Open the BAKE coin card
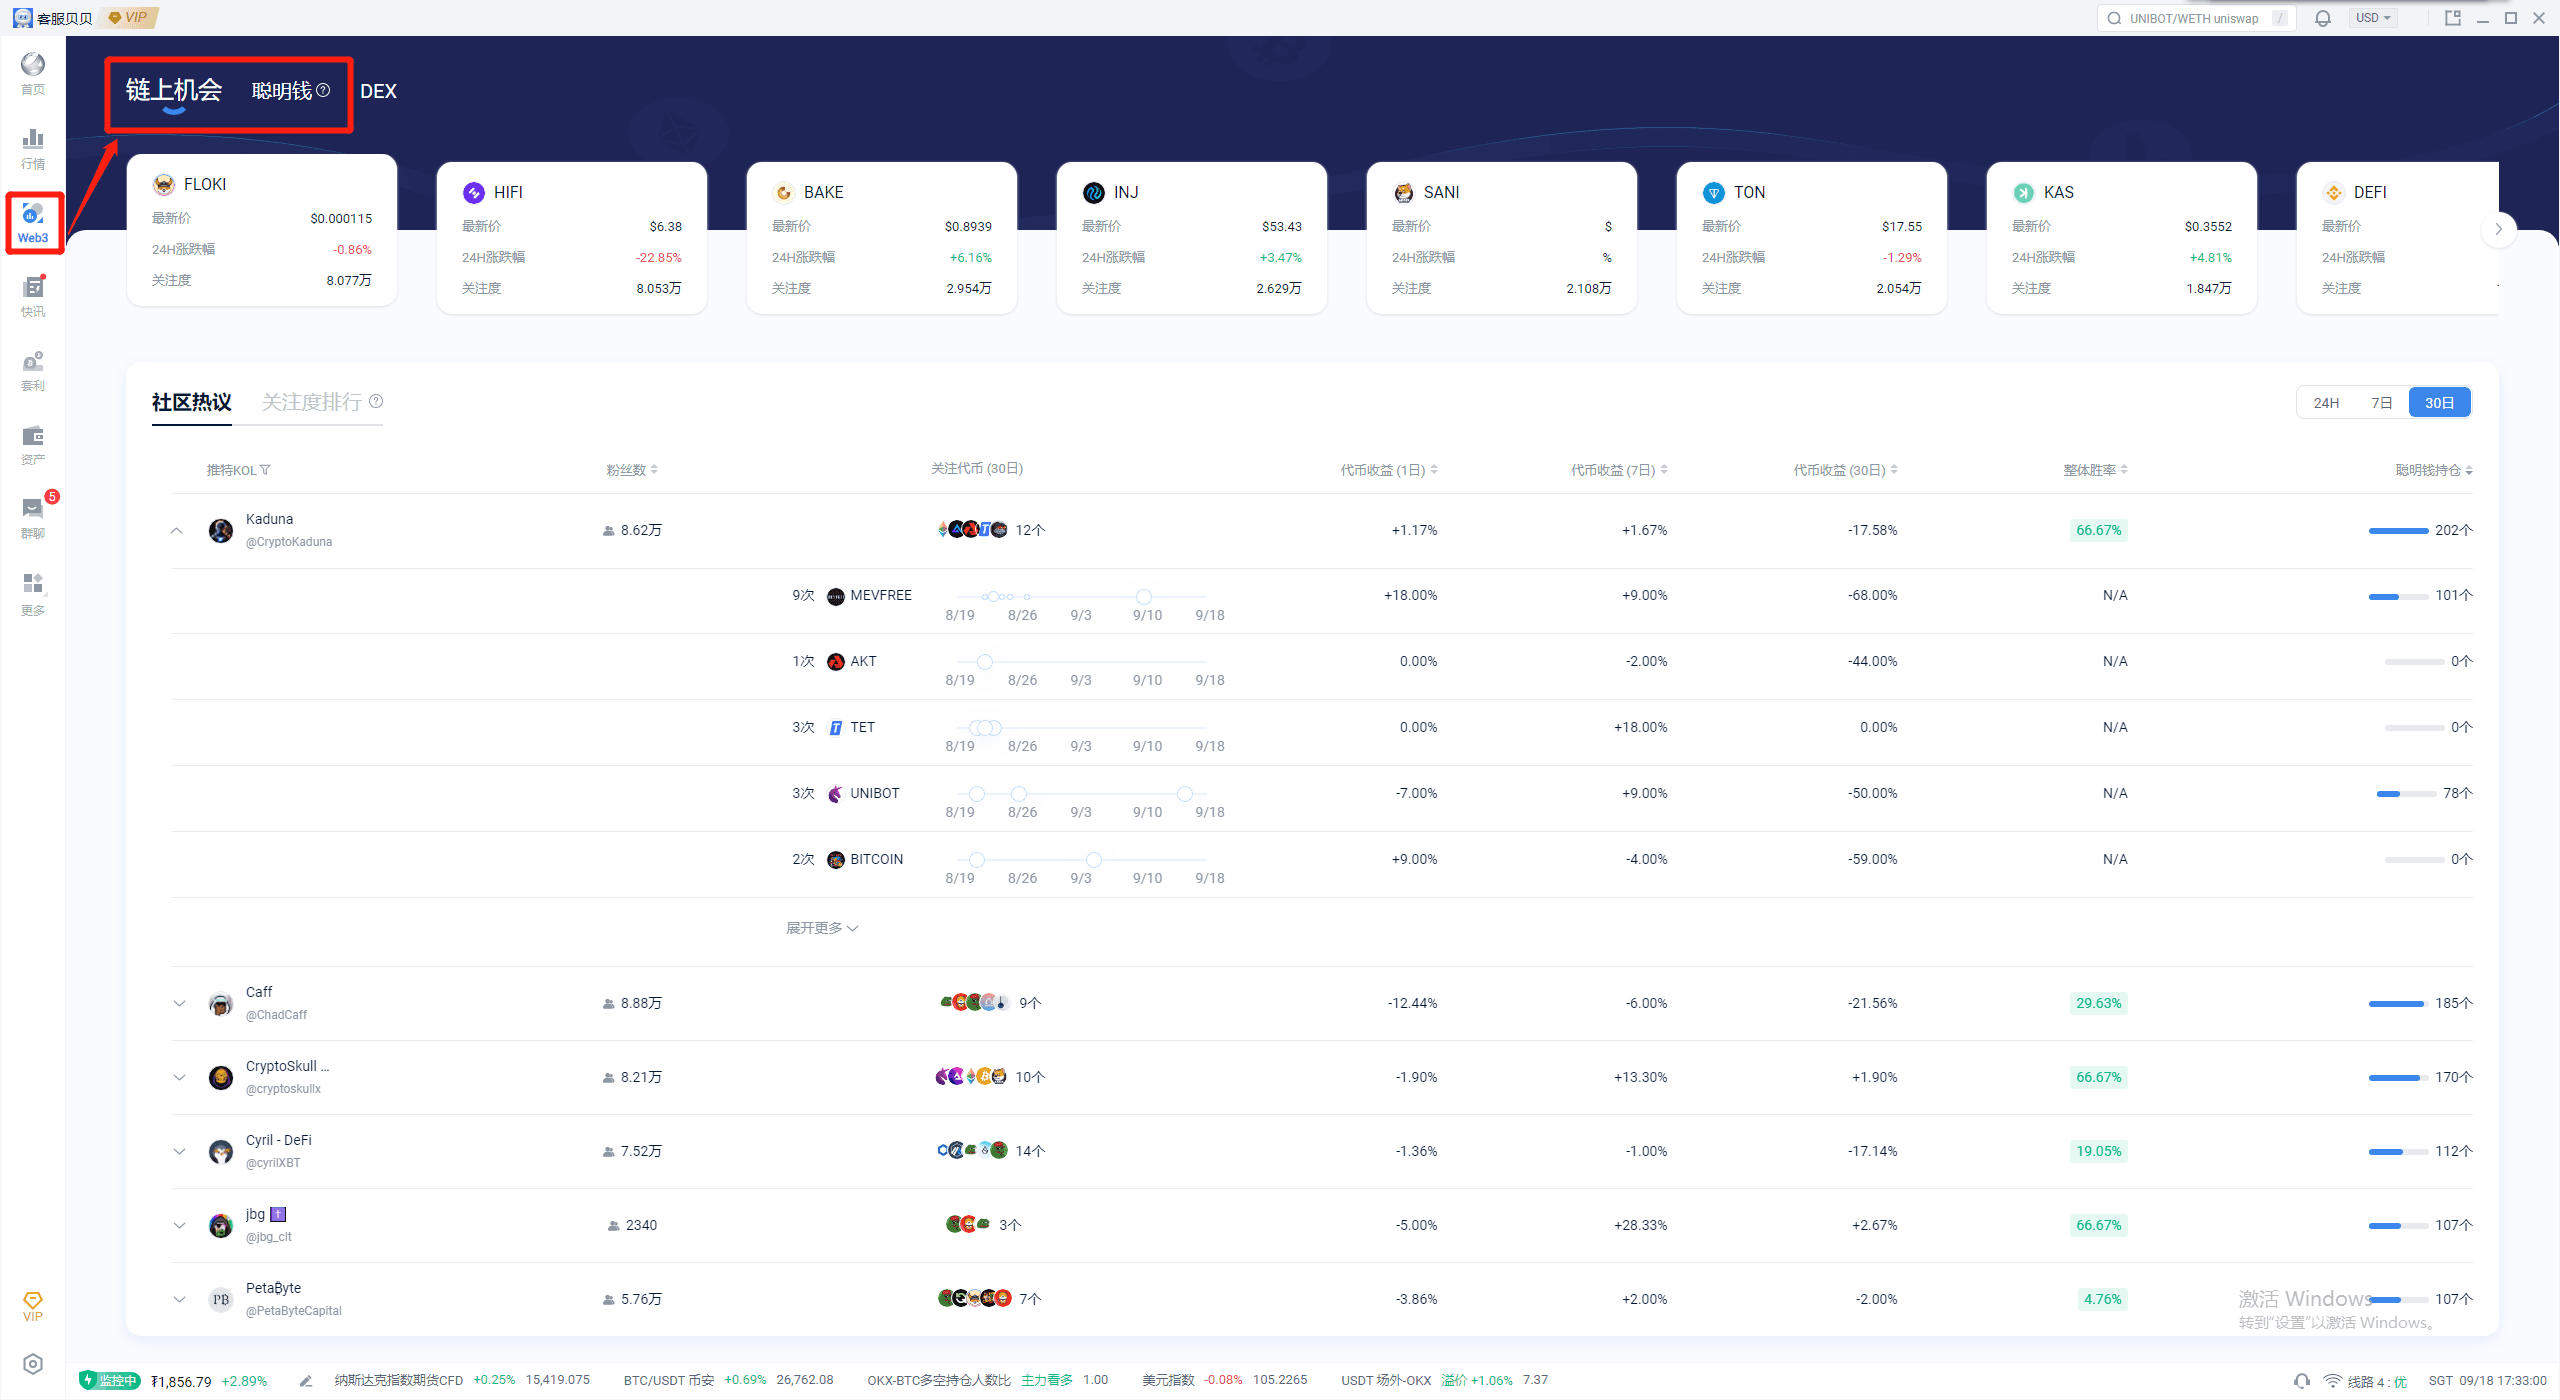 coord(882,238)
